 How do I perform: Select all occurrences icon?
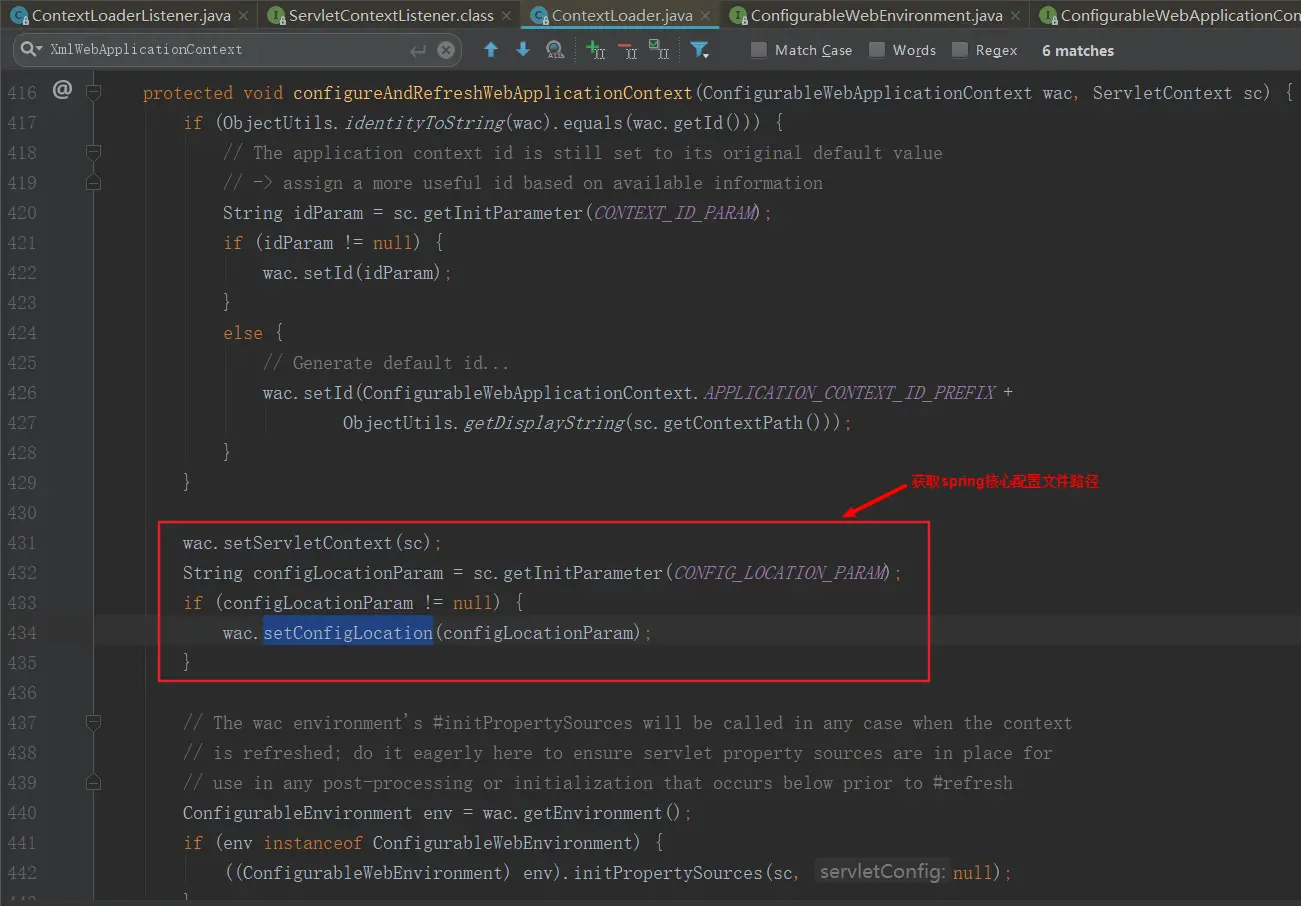[659, 50]
